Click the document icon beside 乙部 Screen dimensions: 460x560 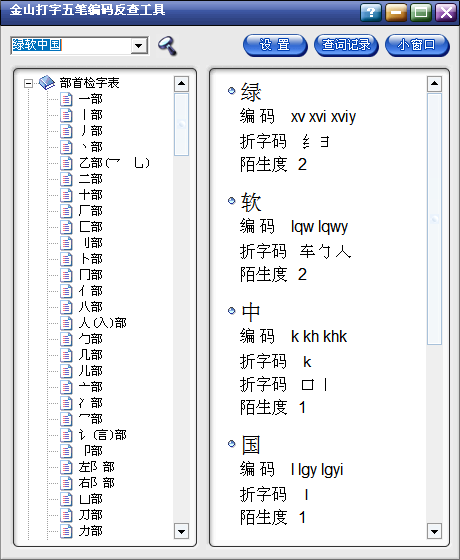pyautogui.click(x=66, y=163)
